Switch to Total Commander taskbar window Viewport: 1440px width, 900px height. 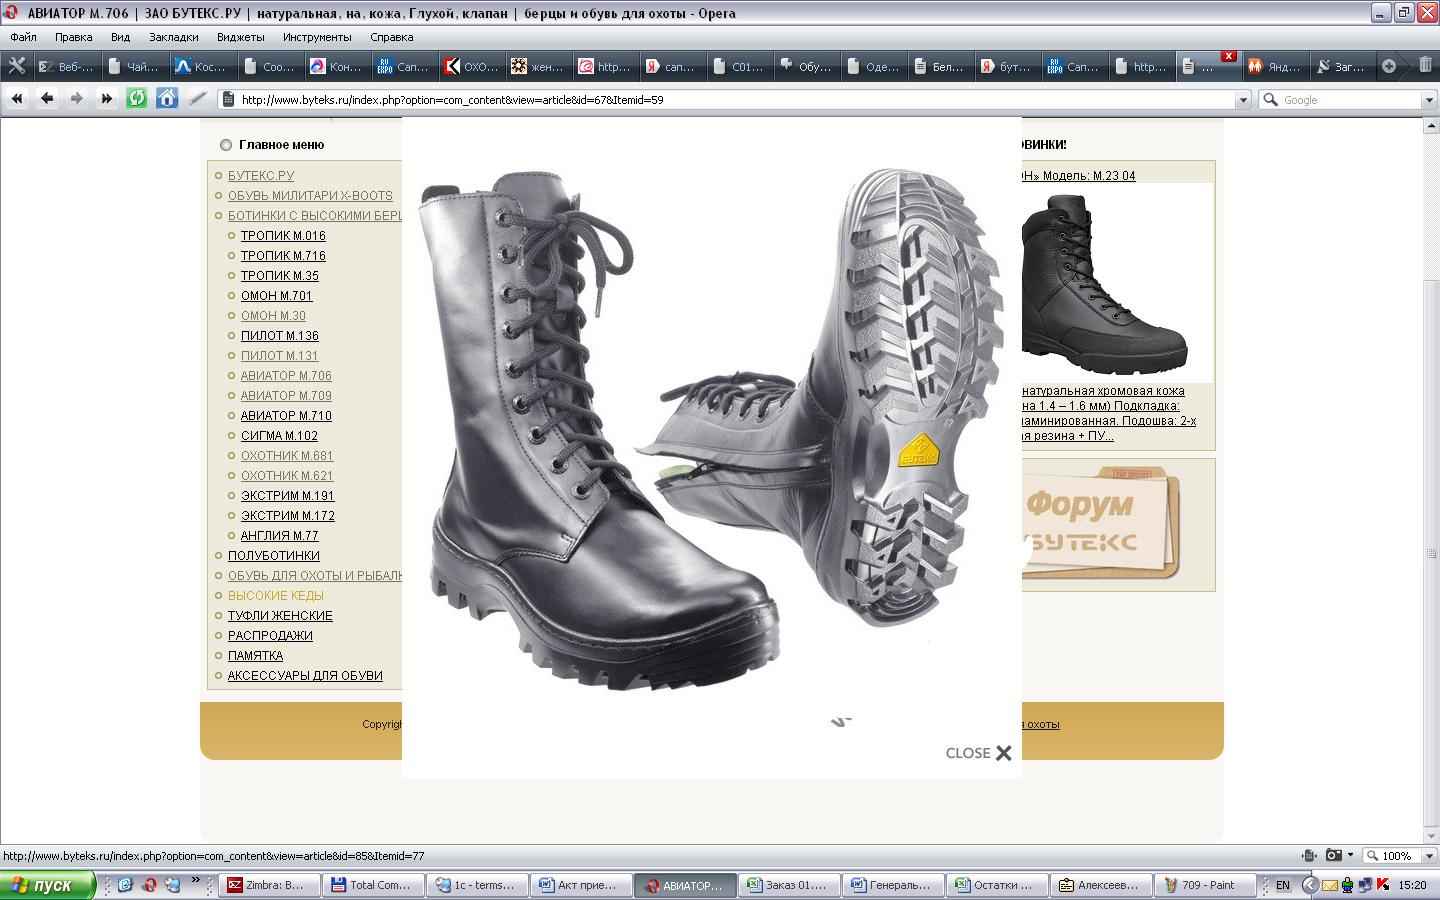(x=374, y=885)
